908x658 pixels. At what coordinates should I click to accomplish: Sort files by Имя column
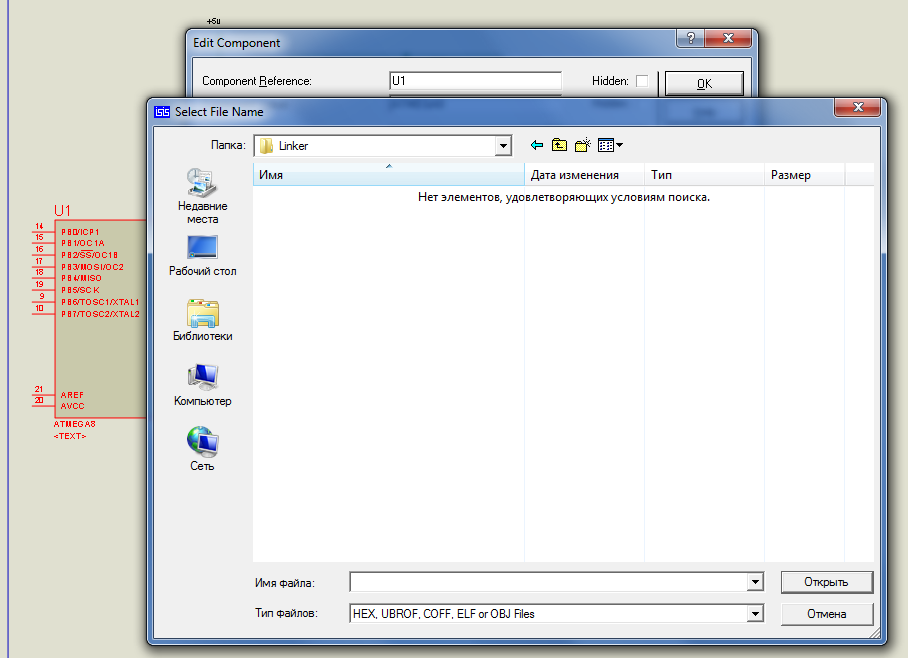click(388, 175)
